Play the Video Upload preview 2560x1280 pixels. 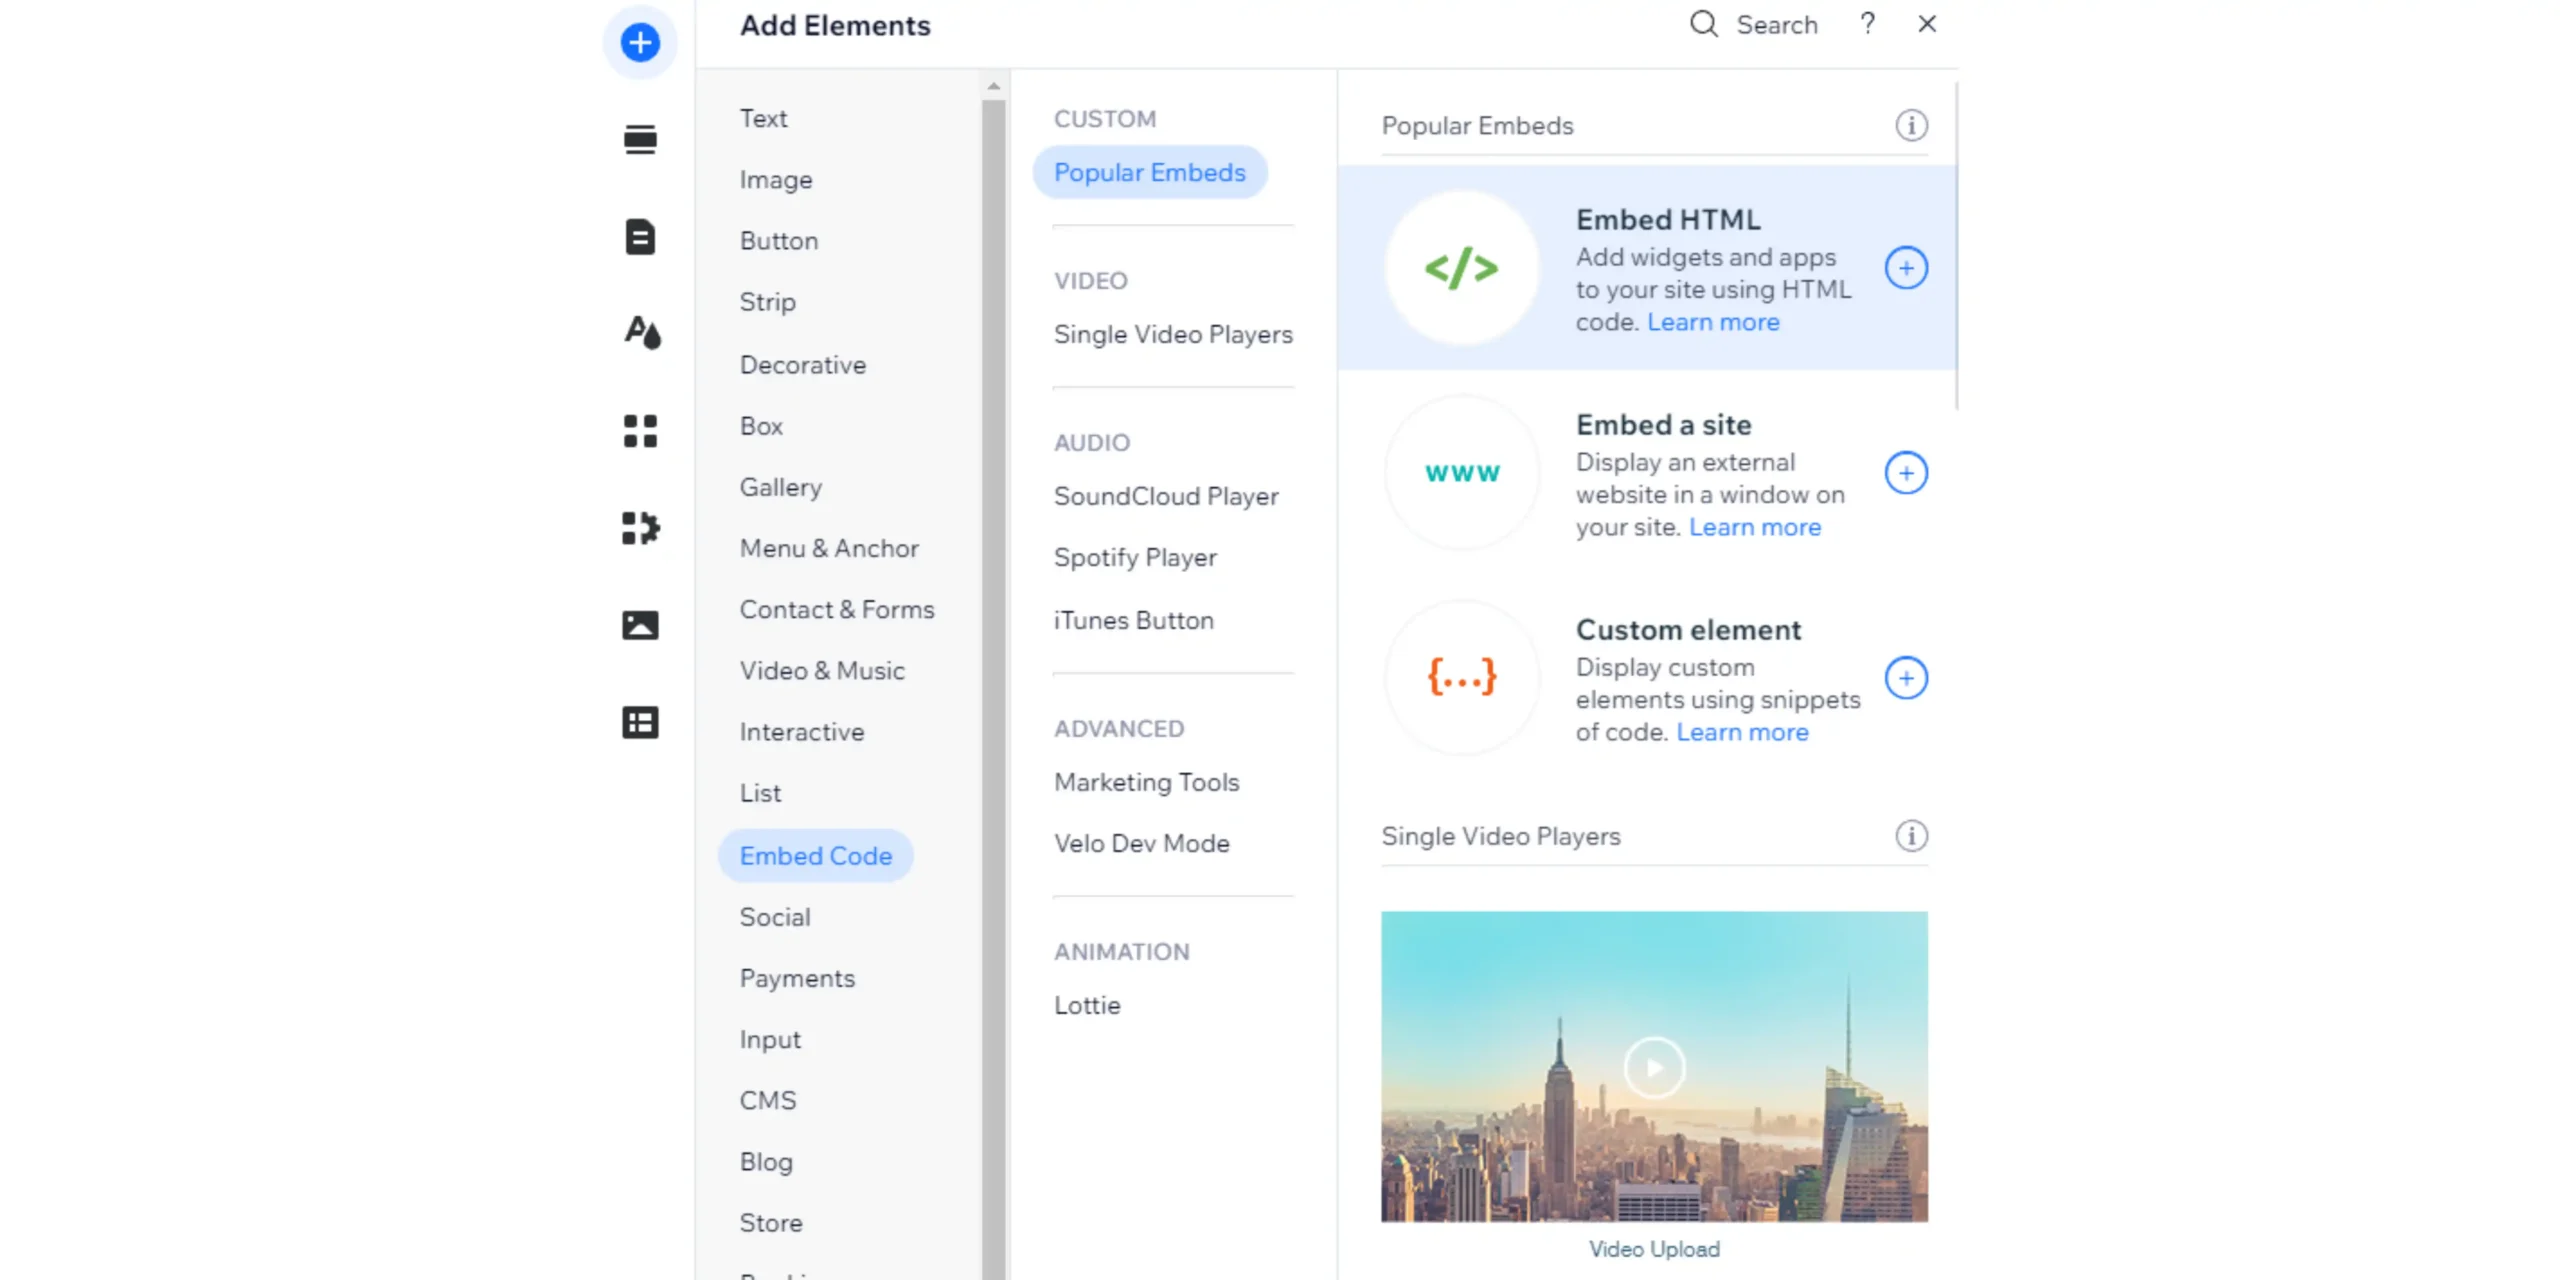coord(1653,1067)
